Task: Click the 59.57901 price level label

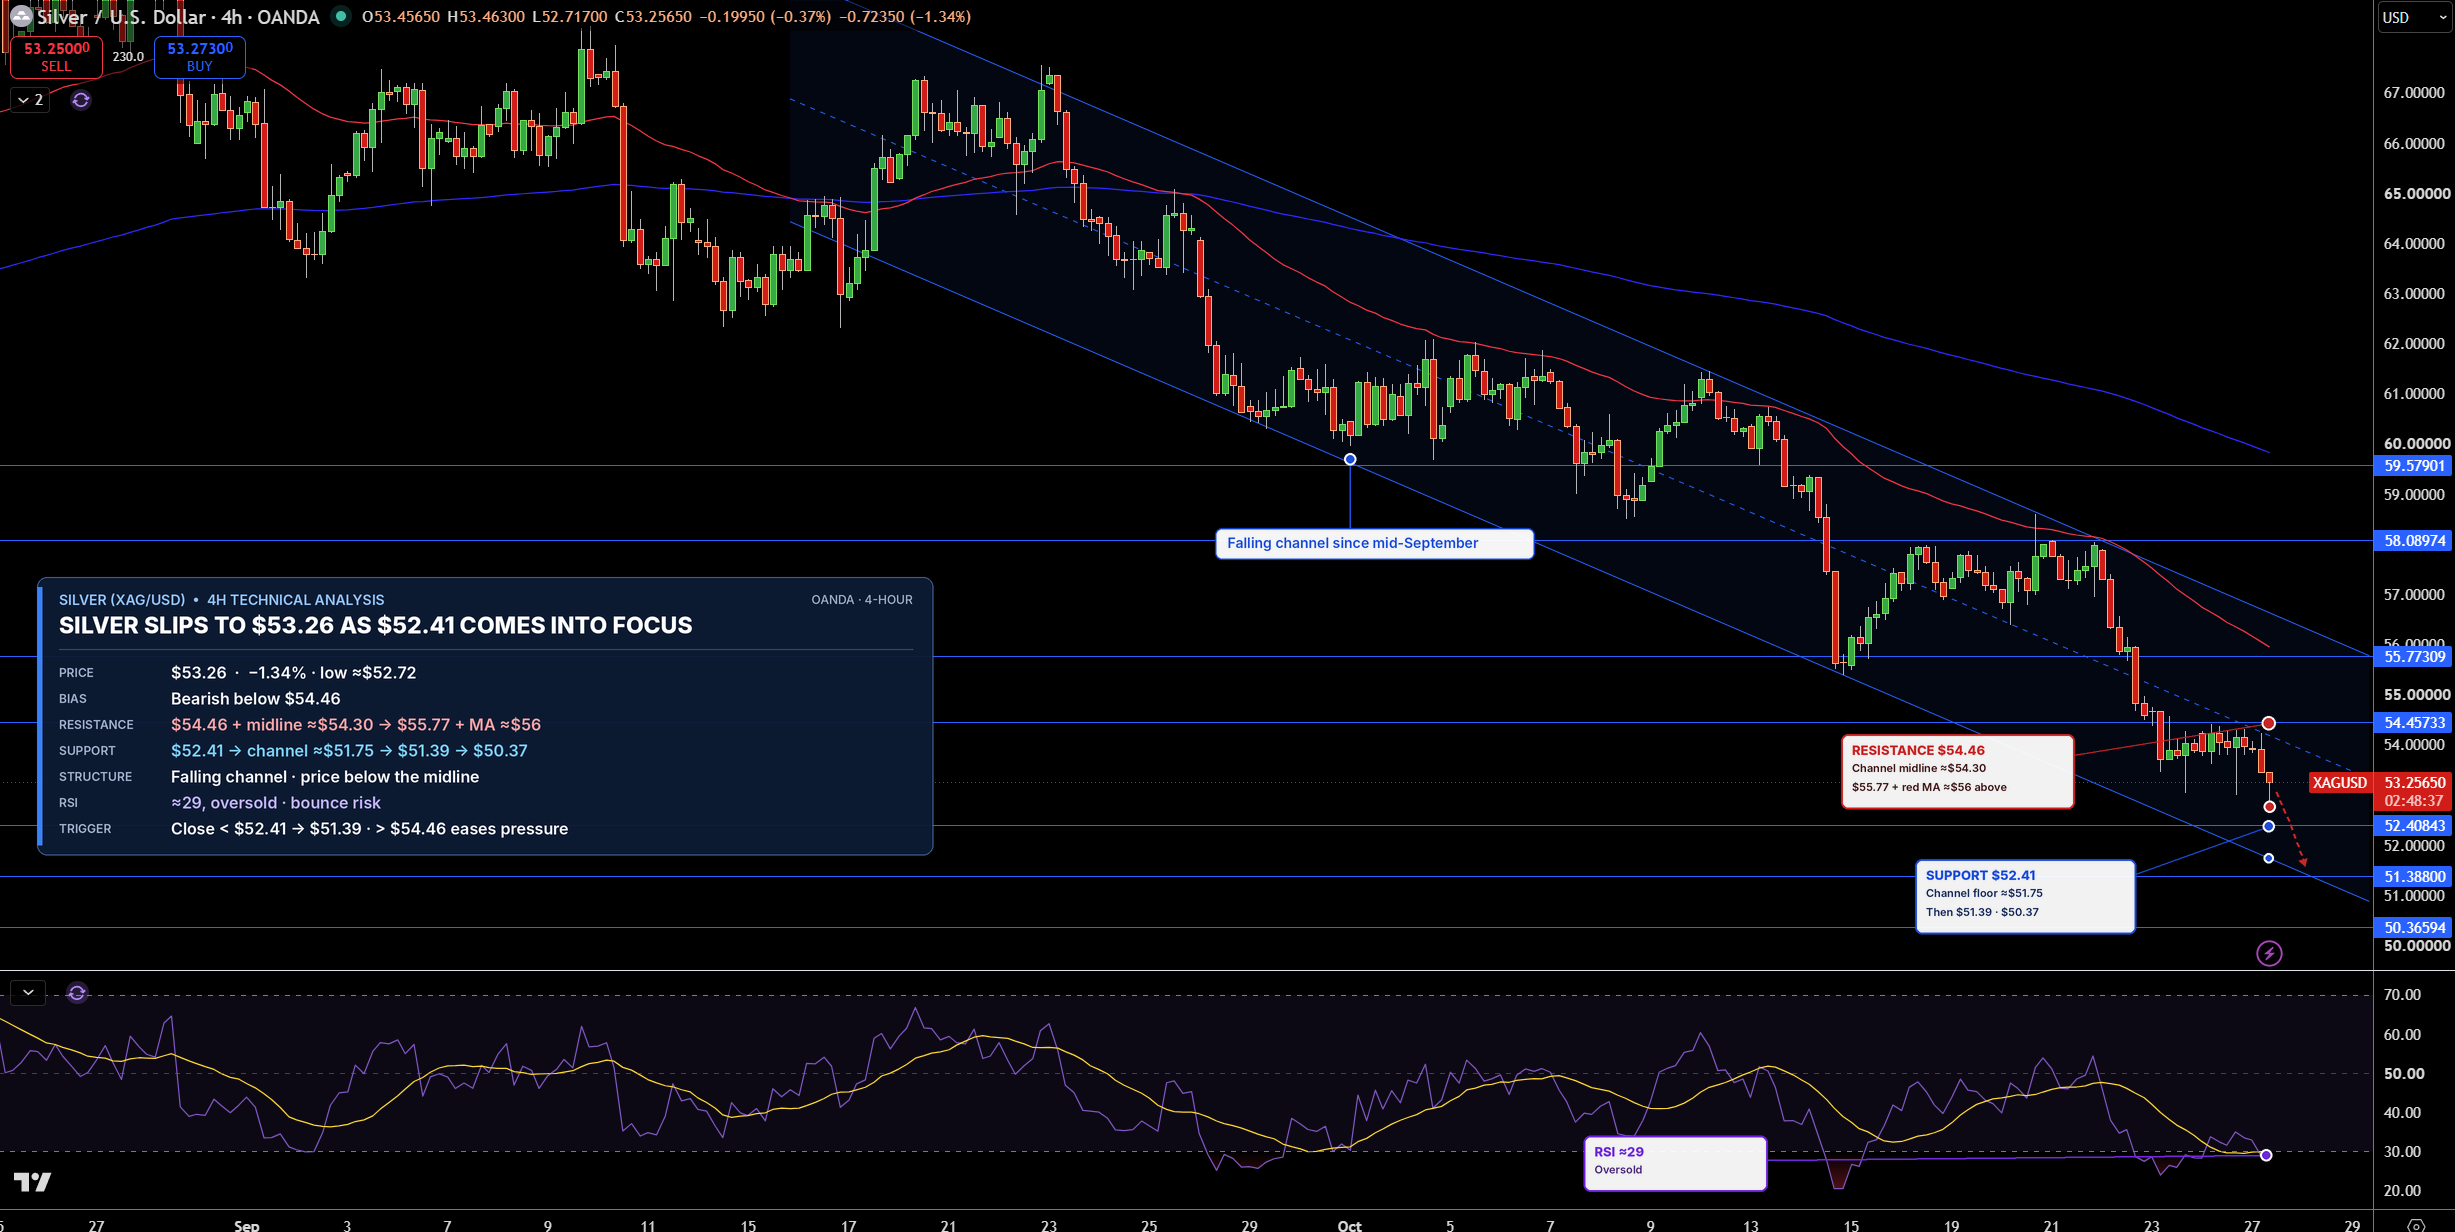Action: tap(2414, 466)
